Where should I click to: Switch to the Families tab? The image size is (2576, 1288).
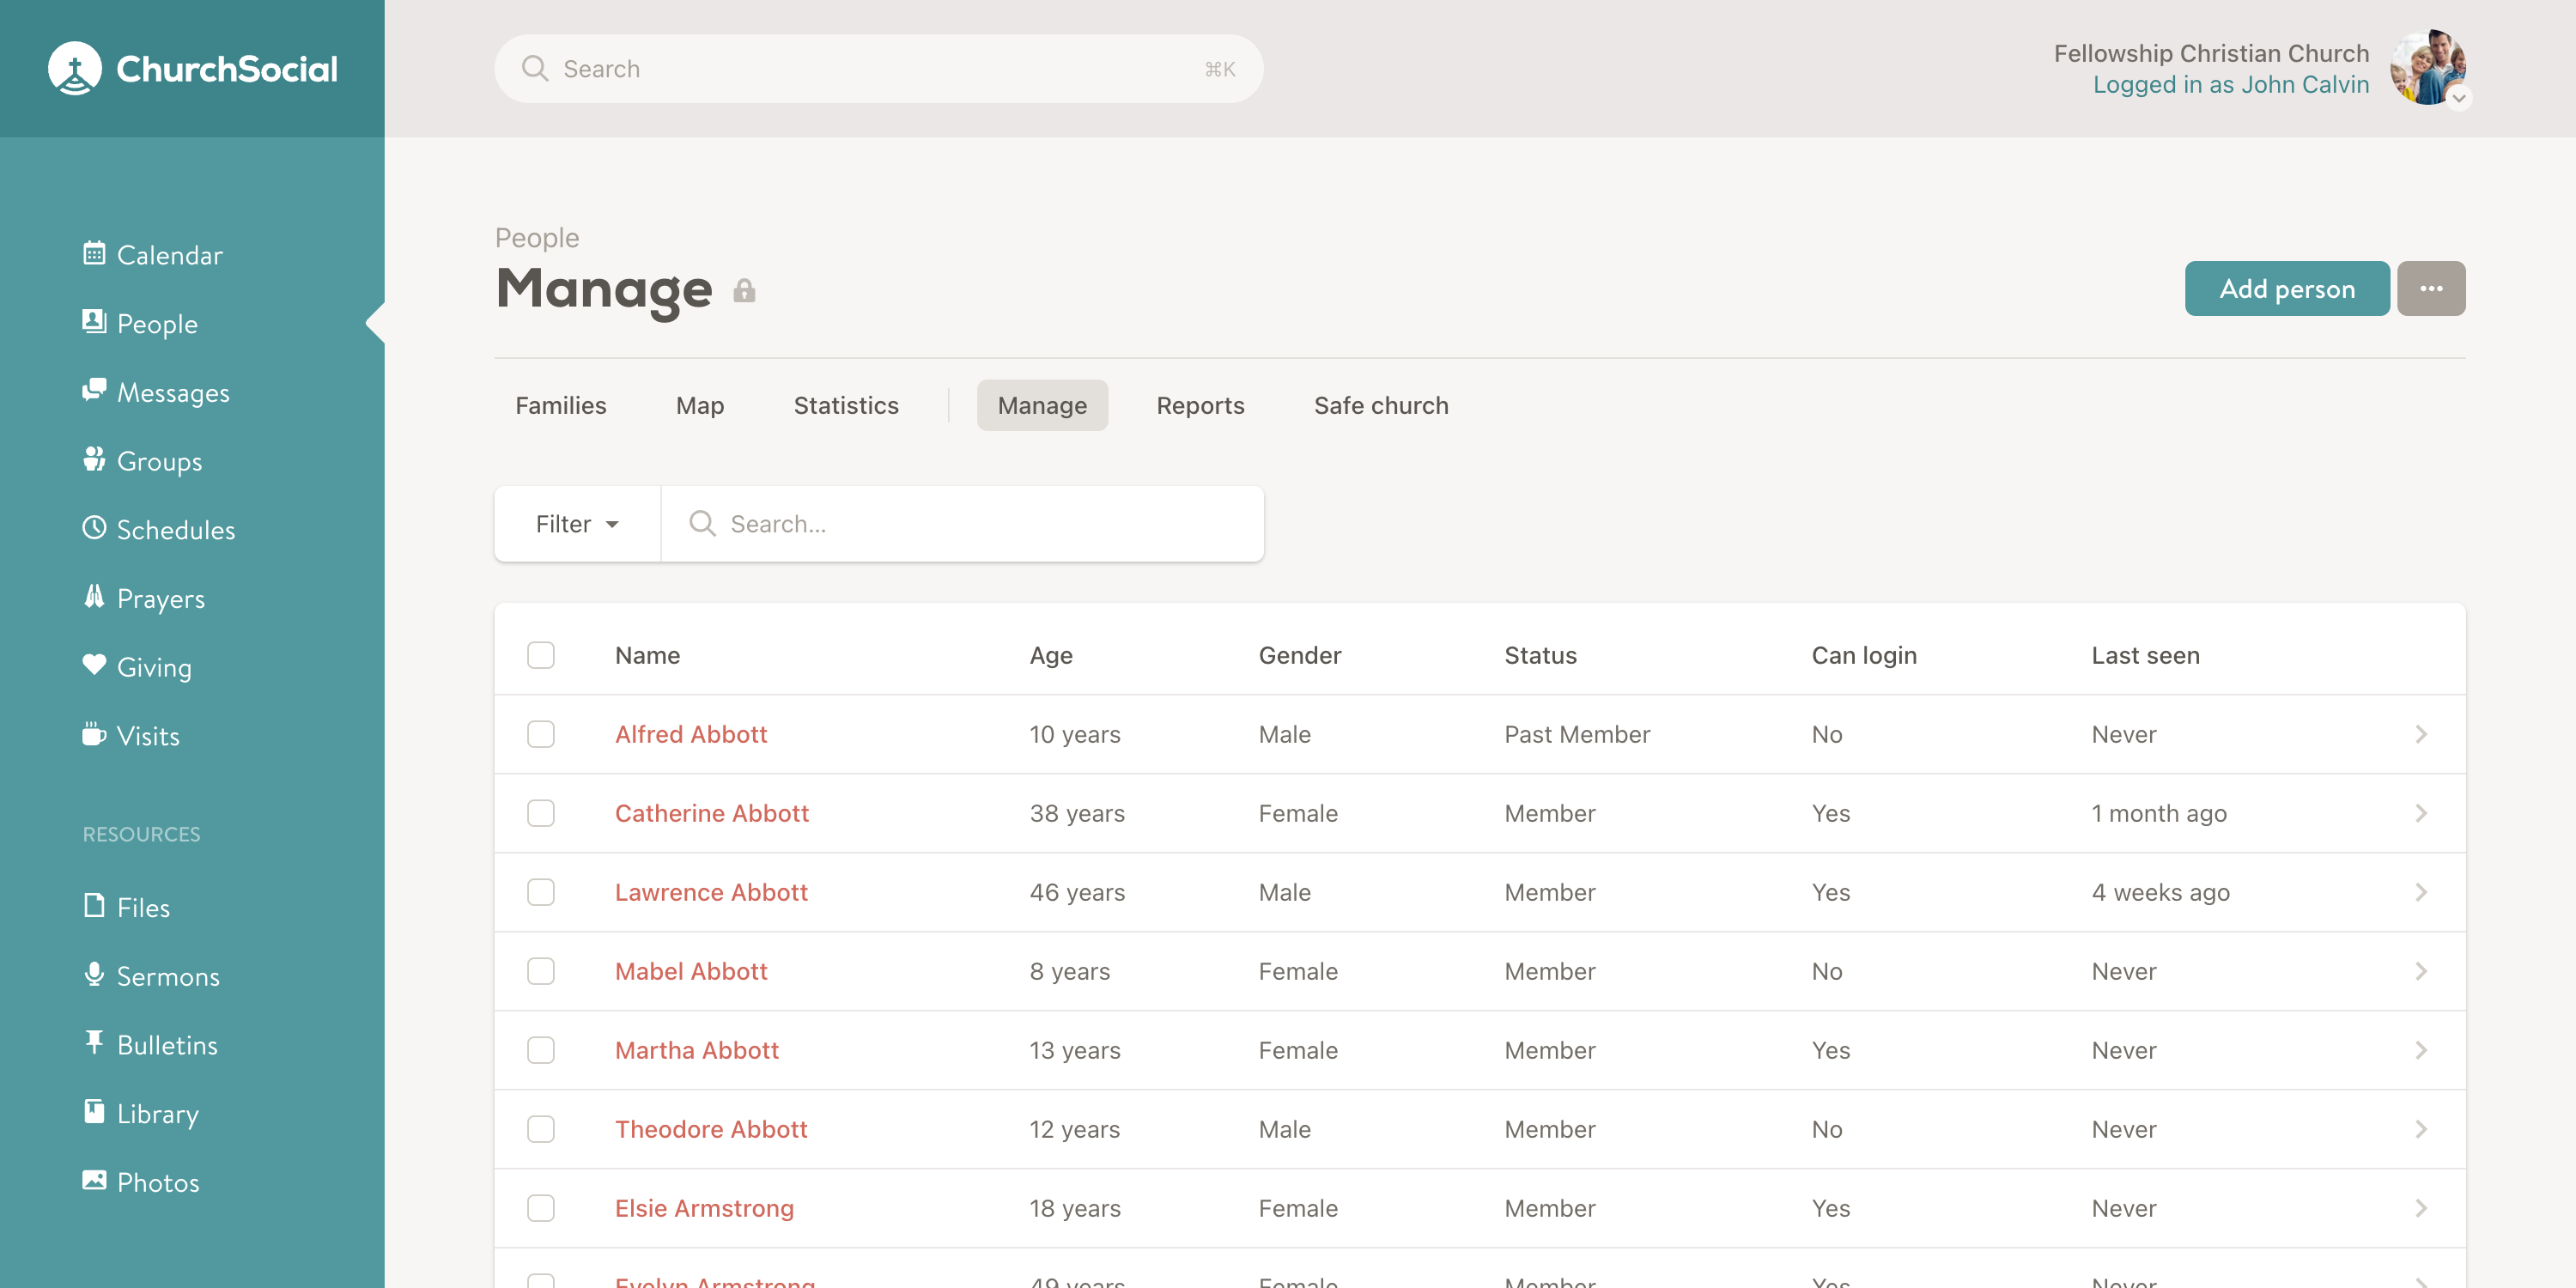[x=561, y=405]
